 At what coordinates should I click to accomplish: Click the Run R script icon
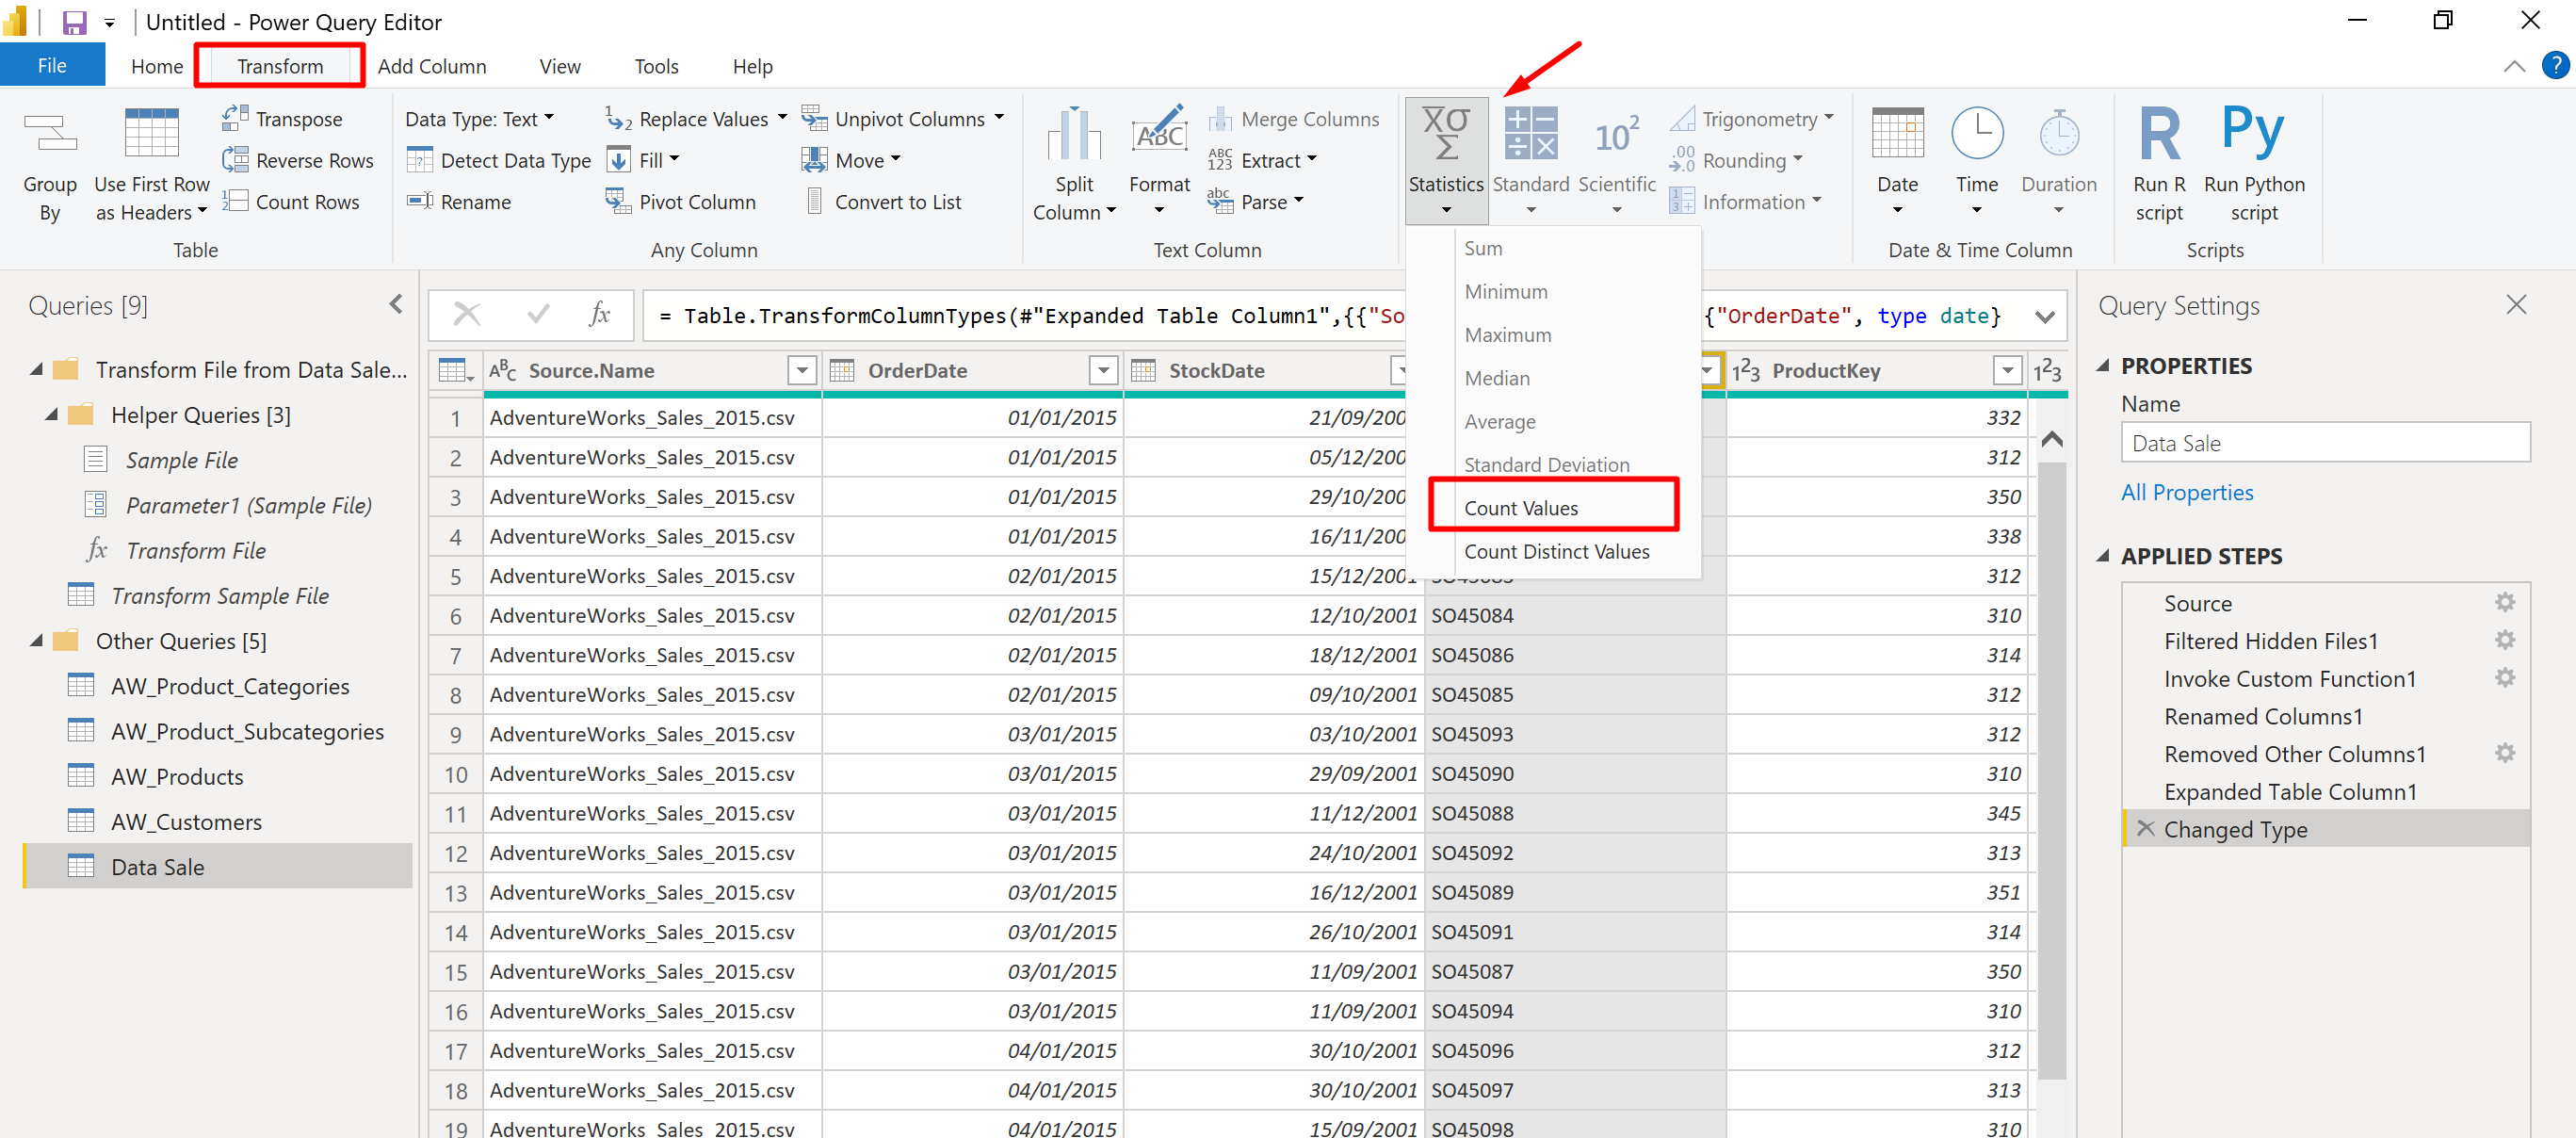[2160, 133]
